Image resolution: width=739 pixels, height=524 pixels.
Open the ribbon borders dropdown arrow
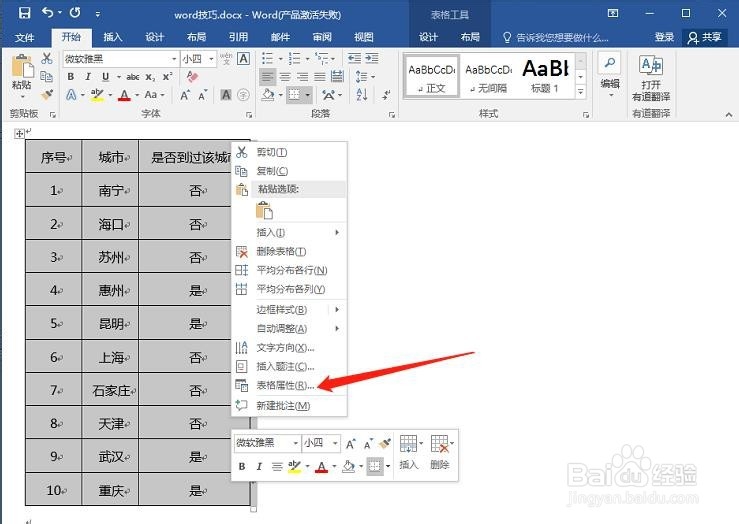click(307, 95)
